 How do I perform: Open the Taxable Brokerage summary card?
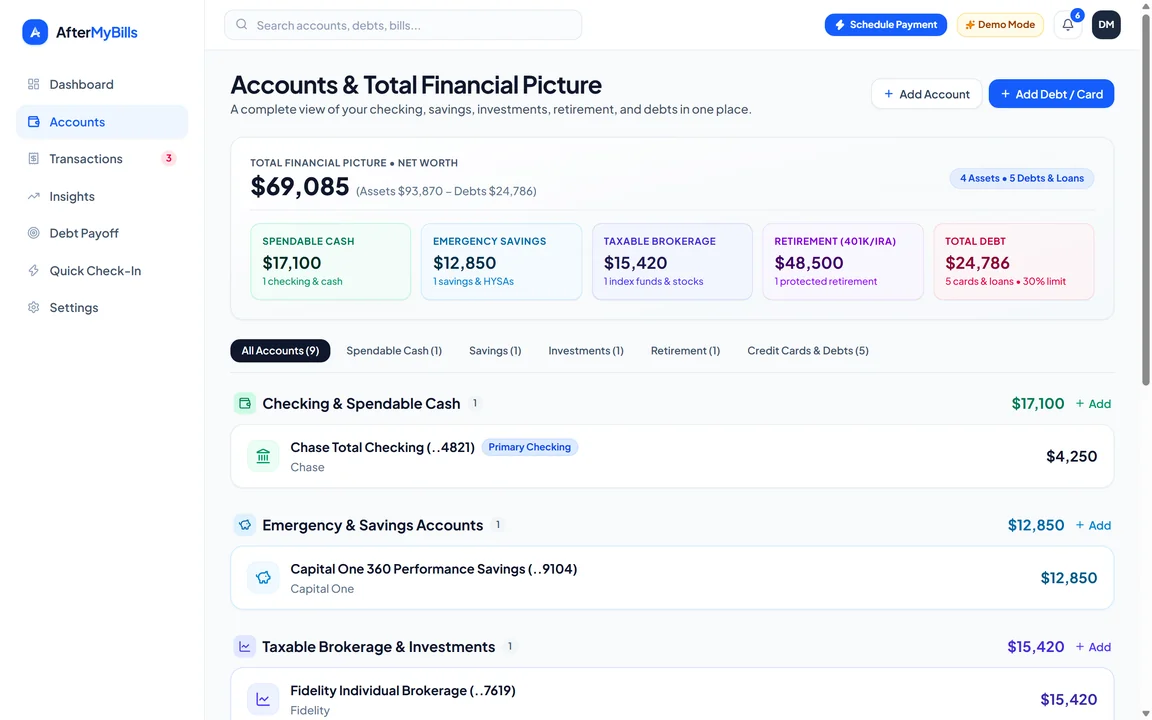pos(672,262)
